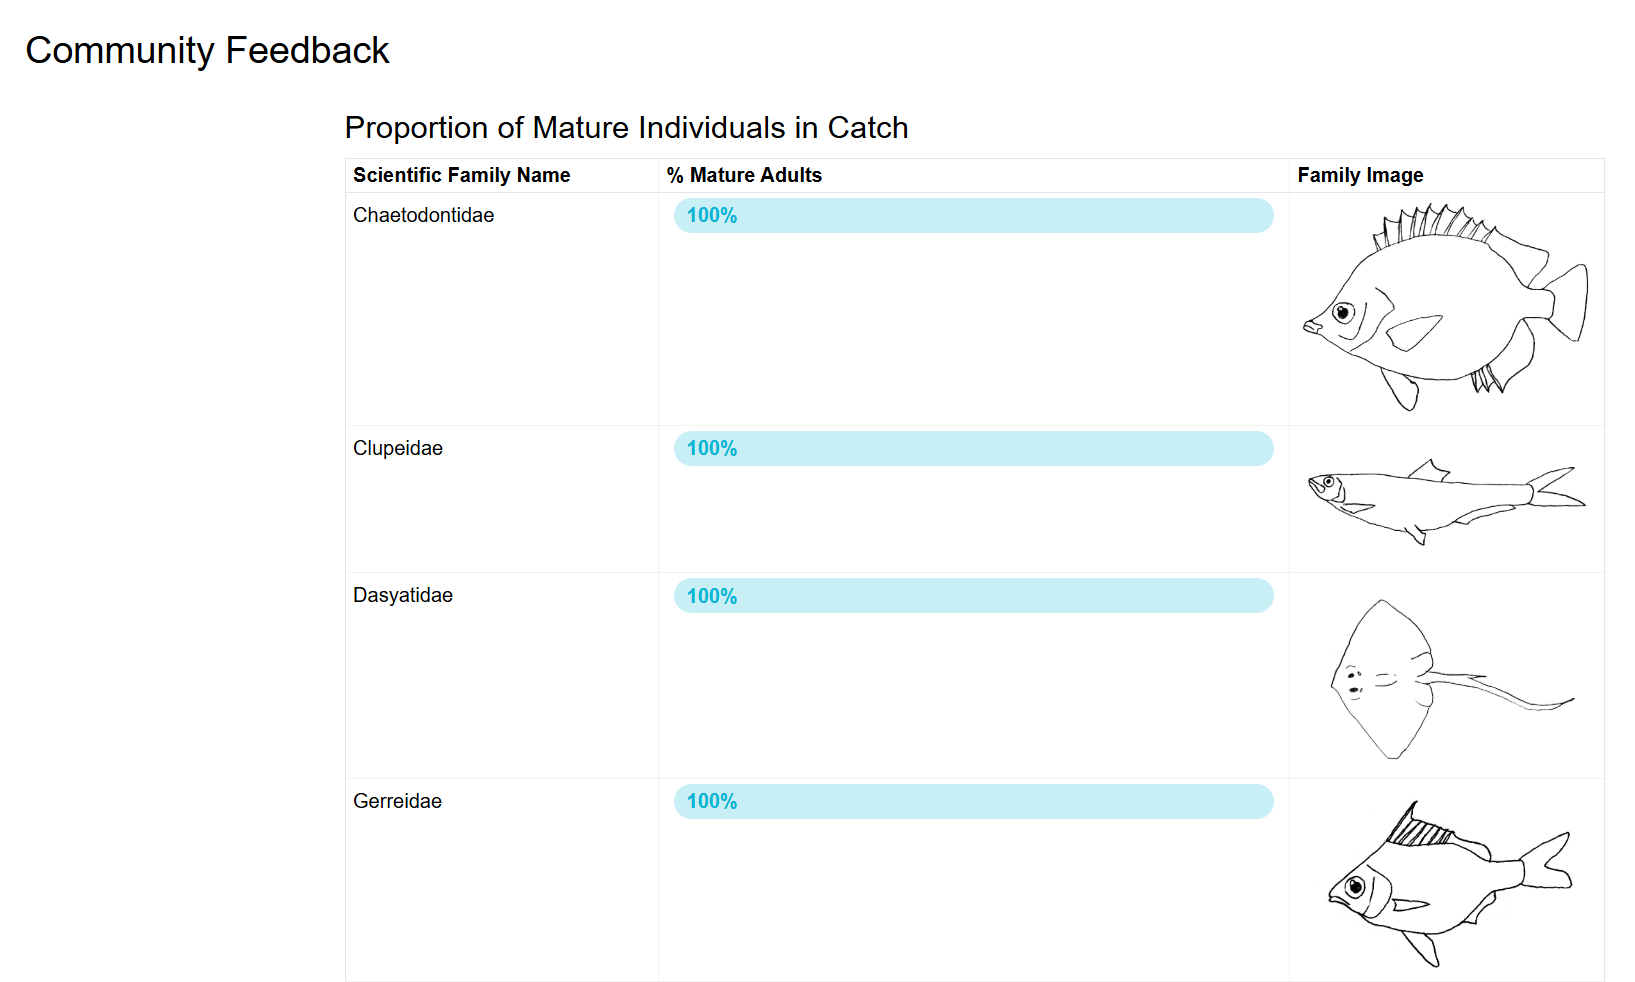Click the Scientific Family Name column header
Viewport: 1635px width, 982px height.
[x=461, y=175]
